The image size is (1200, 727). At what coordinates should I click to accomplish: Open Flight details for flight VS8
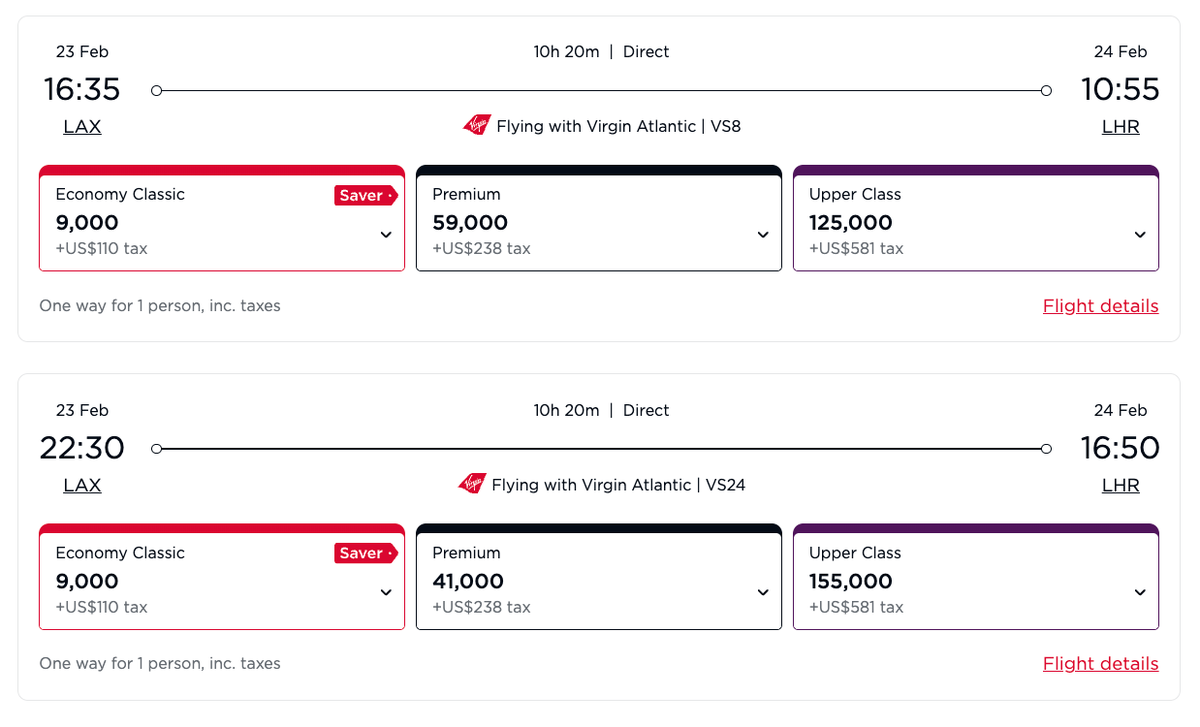1100,305
